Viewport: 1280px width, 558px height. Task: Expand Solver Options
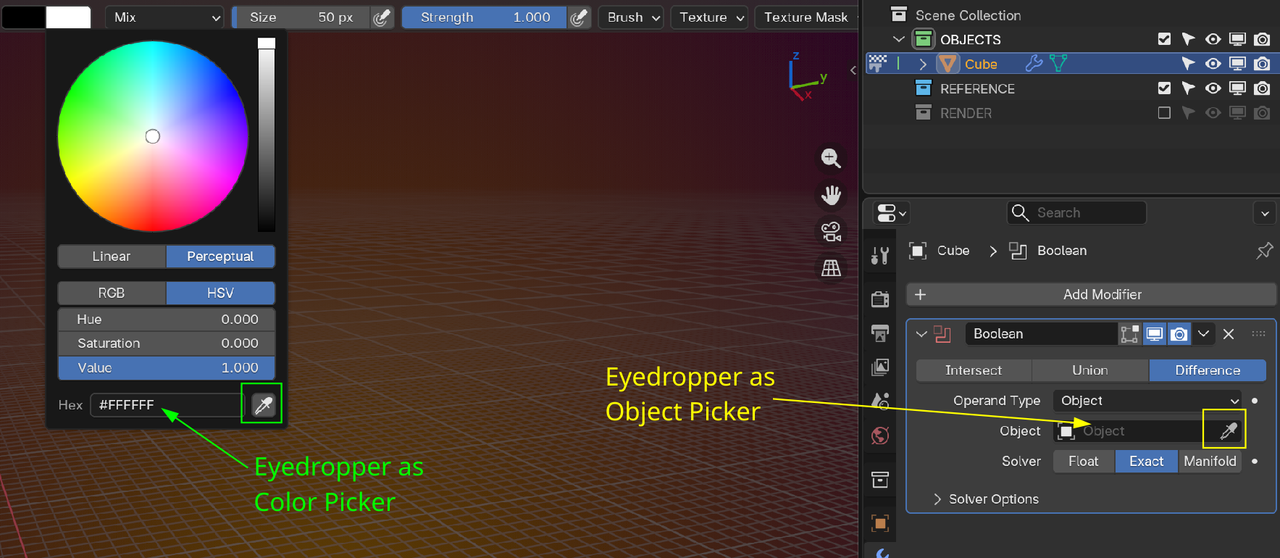(986, 499)
